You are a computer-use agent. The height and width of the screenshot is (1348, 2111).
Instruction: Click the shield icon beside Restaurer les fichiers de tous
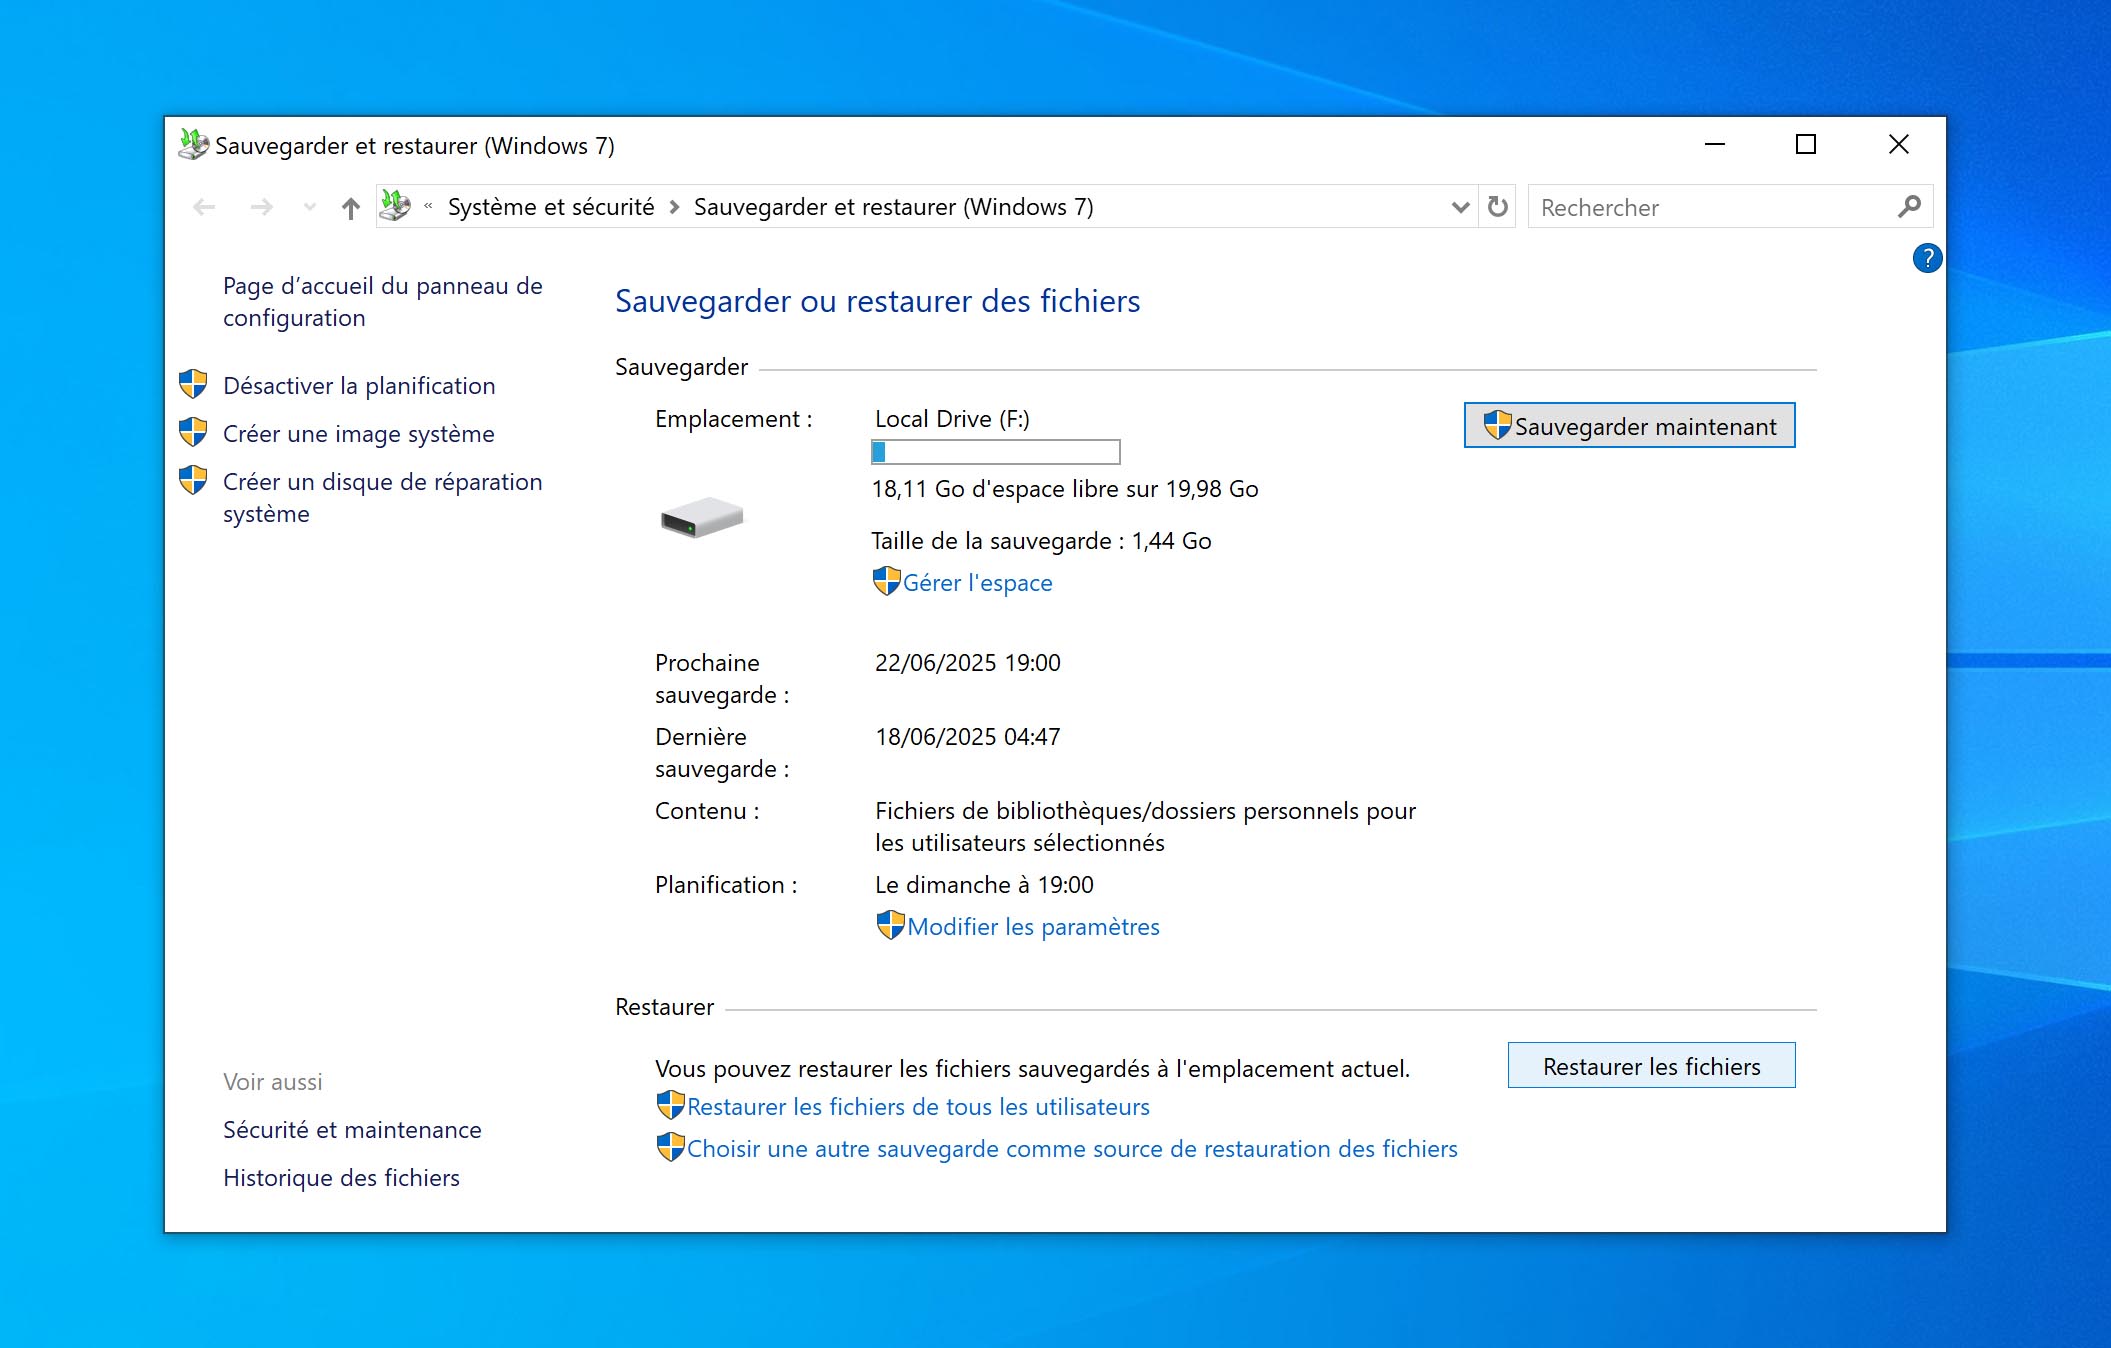tap(670, 1105)
